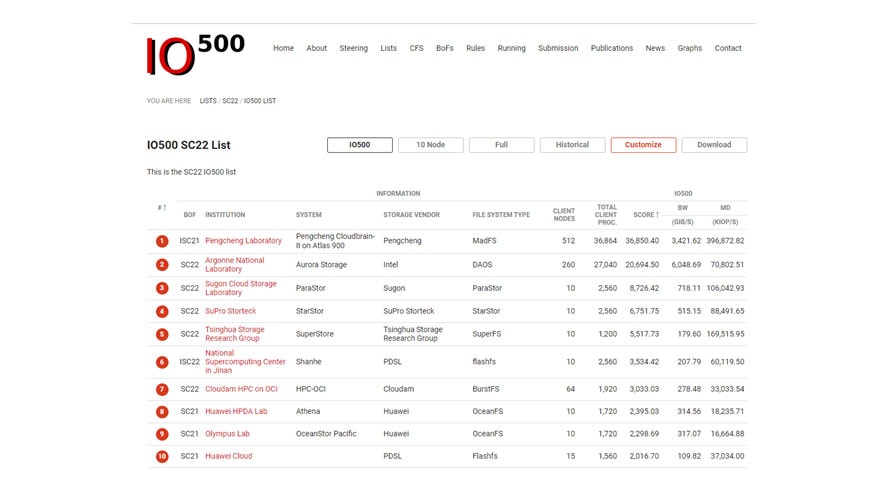Click BurstFS file system cell
This screenshot has width=888, height=488.
click(x=486, y=389)
